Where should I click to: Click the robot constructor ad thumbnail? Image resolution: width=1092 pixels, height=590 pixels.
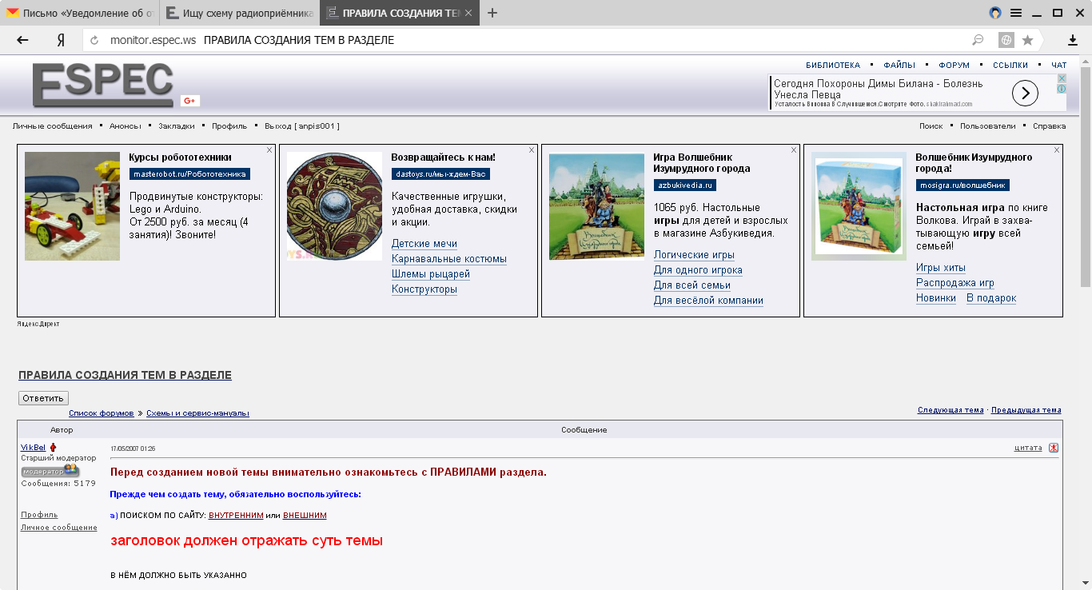[72, 206]
